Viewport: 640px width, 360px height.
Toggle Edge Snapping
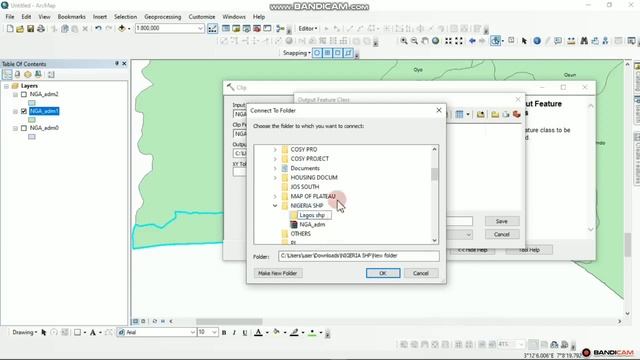coord(348,53)
